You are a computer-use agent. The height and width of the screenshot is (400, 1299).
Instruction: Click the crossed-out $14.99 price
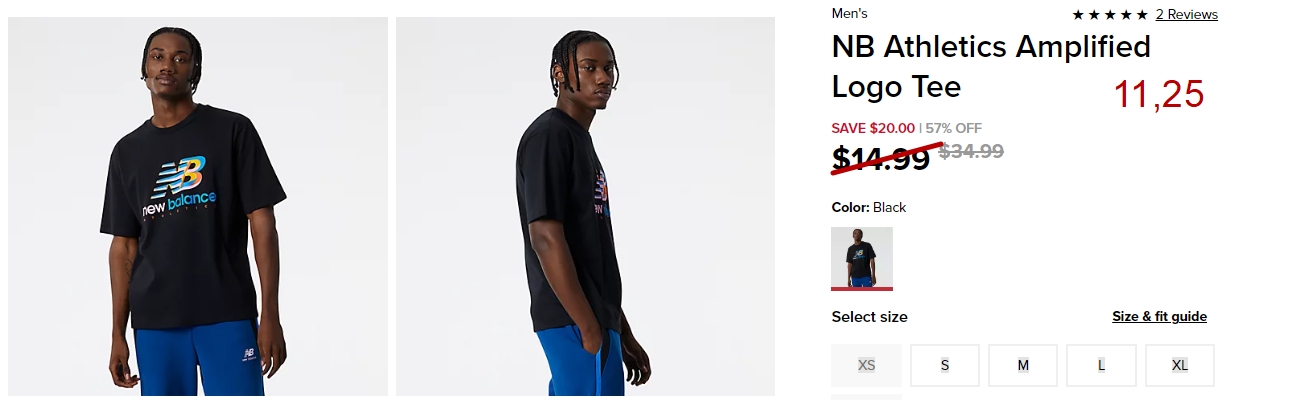881,158
